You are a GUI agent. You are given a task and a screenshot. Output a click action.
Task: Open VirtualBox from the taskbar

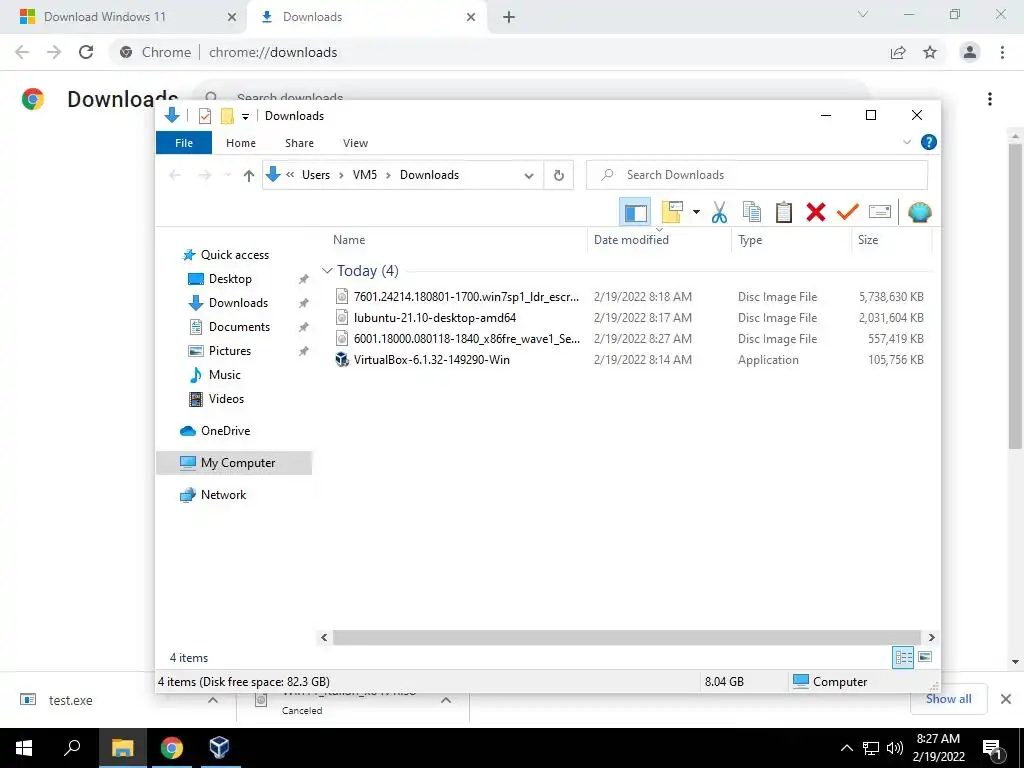coord(220,748)
